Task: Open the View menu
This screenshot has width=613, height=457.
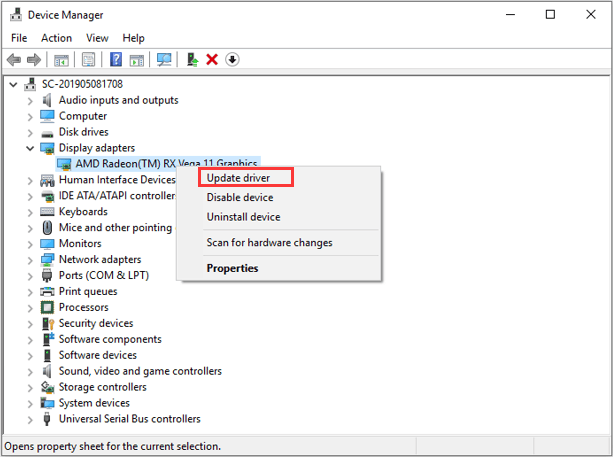Action: (97, 38)
